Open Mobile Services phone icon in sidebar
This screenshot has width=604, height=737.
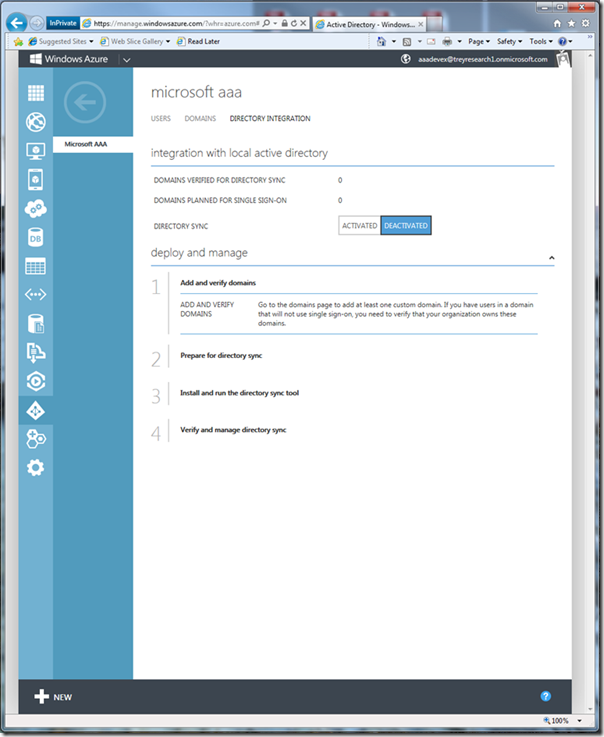tap(36, 180)
